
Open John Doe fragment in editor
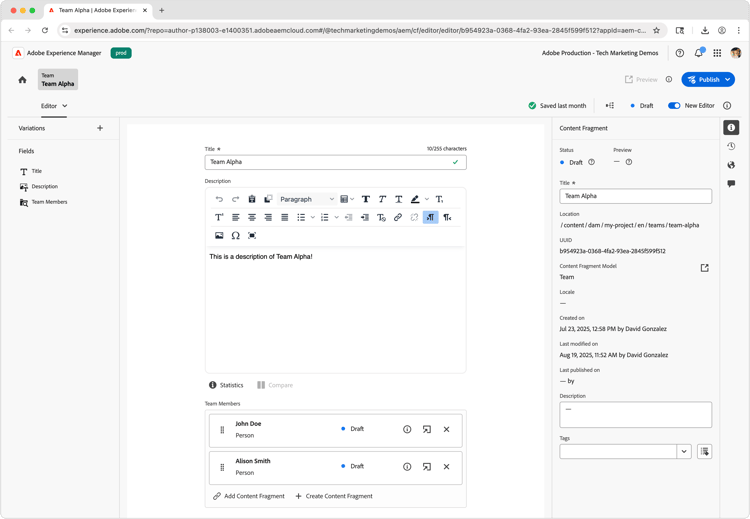click(x=427, y=430)
